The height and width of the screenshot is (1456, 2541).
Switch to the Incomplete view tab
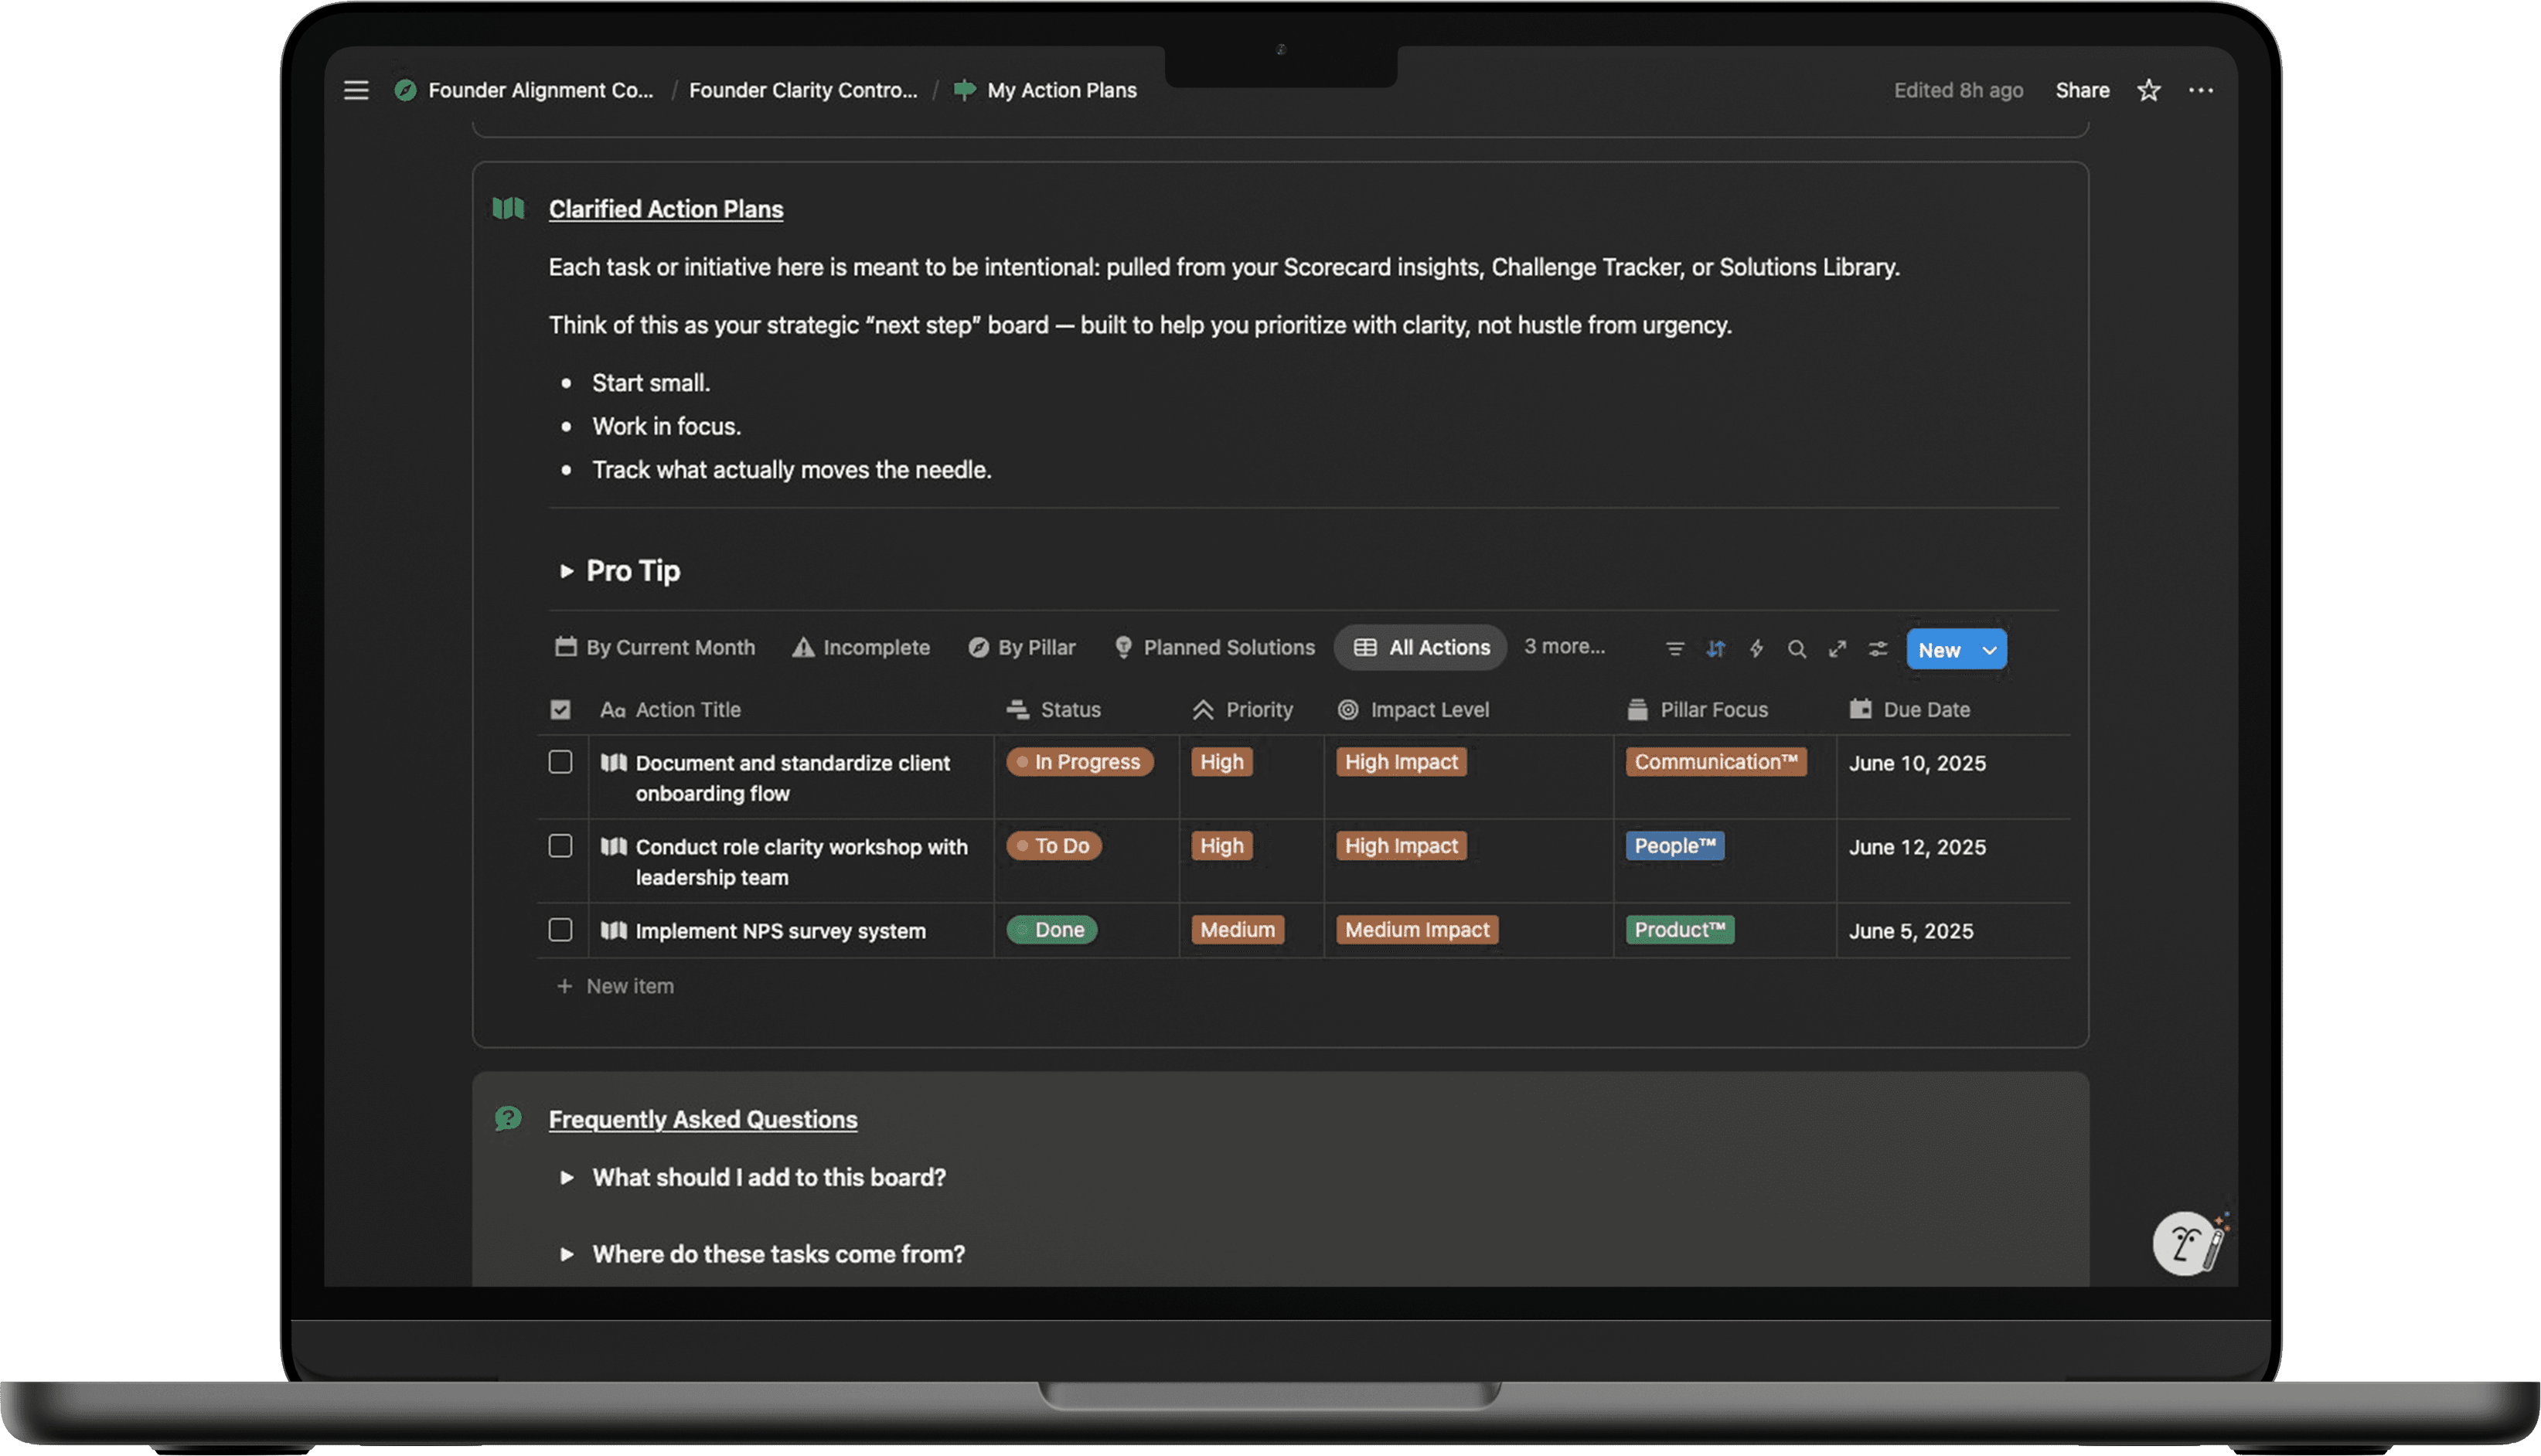(861, 647)
